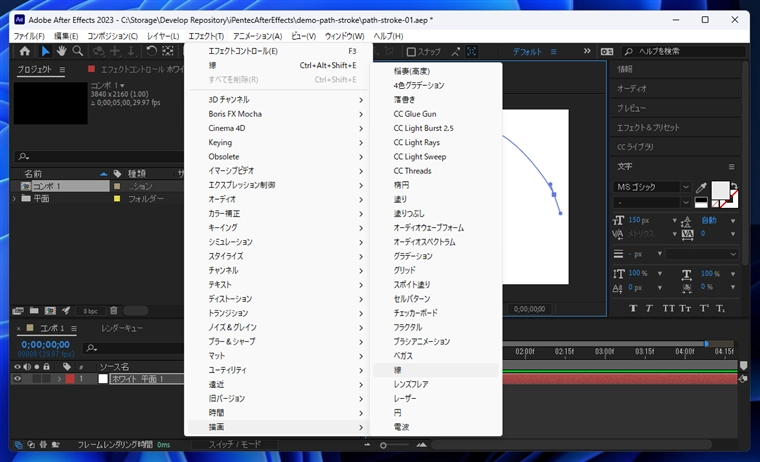The image size is (760, 462).
Task: Expand the ホワイト 平面 1 layer properties
Action: pyautogui.click(x=59, y=379)
